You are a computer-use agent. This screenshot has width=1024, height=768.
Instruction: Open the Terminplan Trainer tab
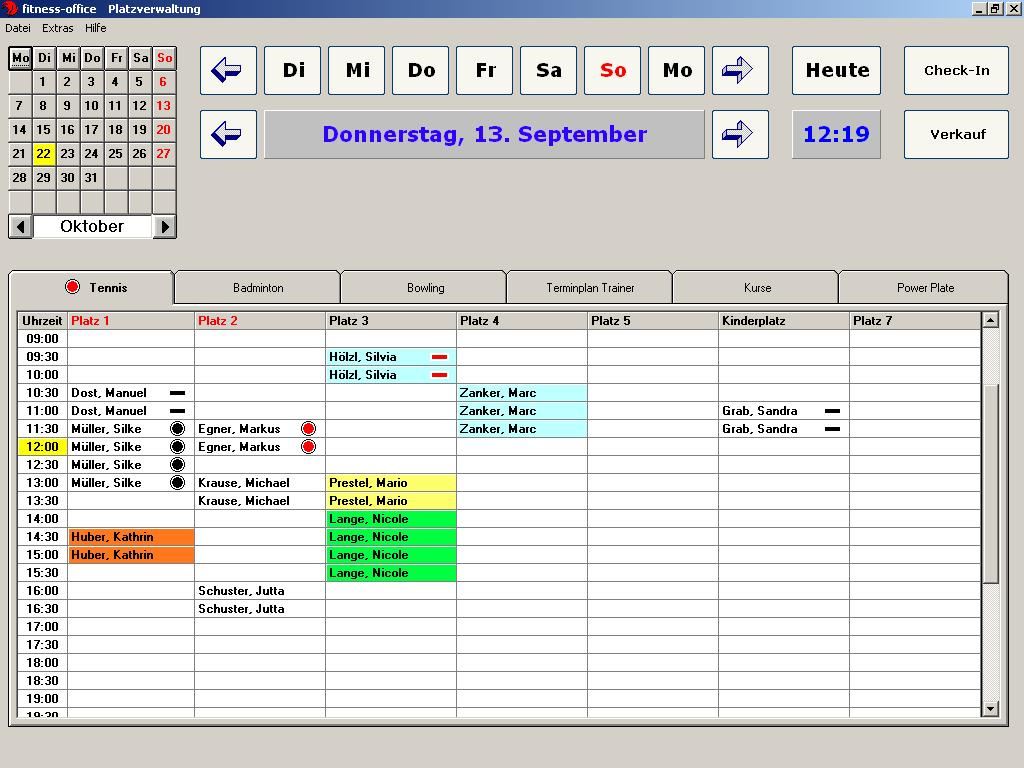coord(590,288)
